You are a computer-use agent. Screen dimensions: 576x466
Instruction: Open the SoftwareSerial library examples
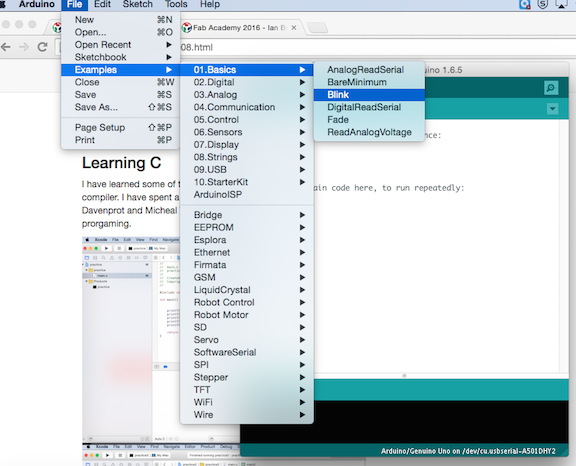click(x=247, y=352)
